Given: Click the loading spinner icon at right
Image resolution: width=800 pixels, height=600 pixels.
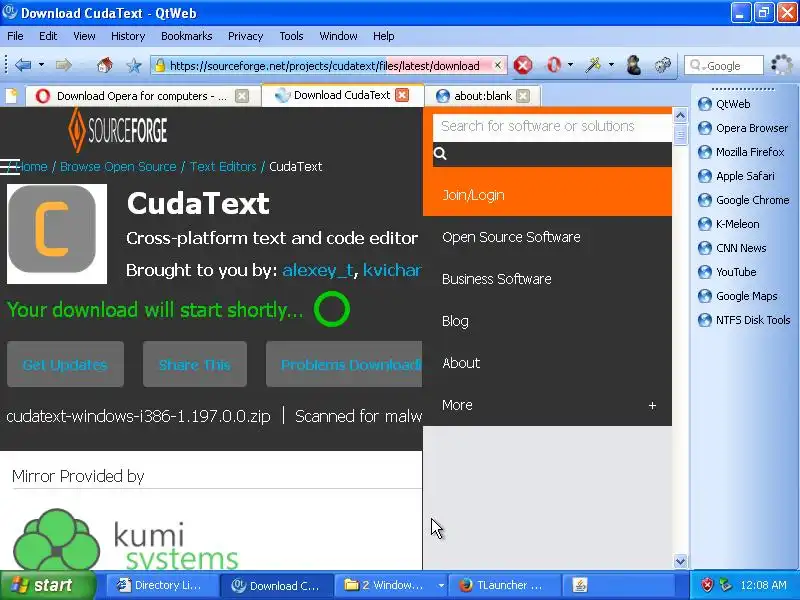Looking at the screenshot, I should pyautogui.click(x=781, y=65).
